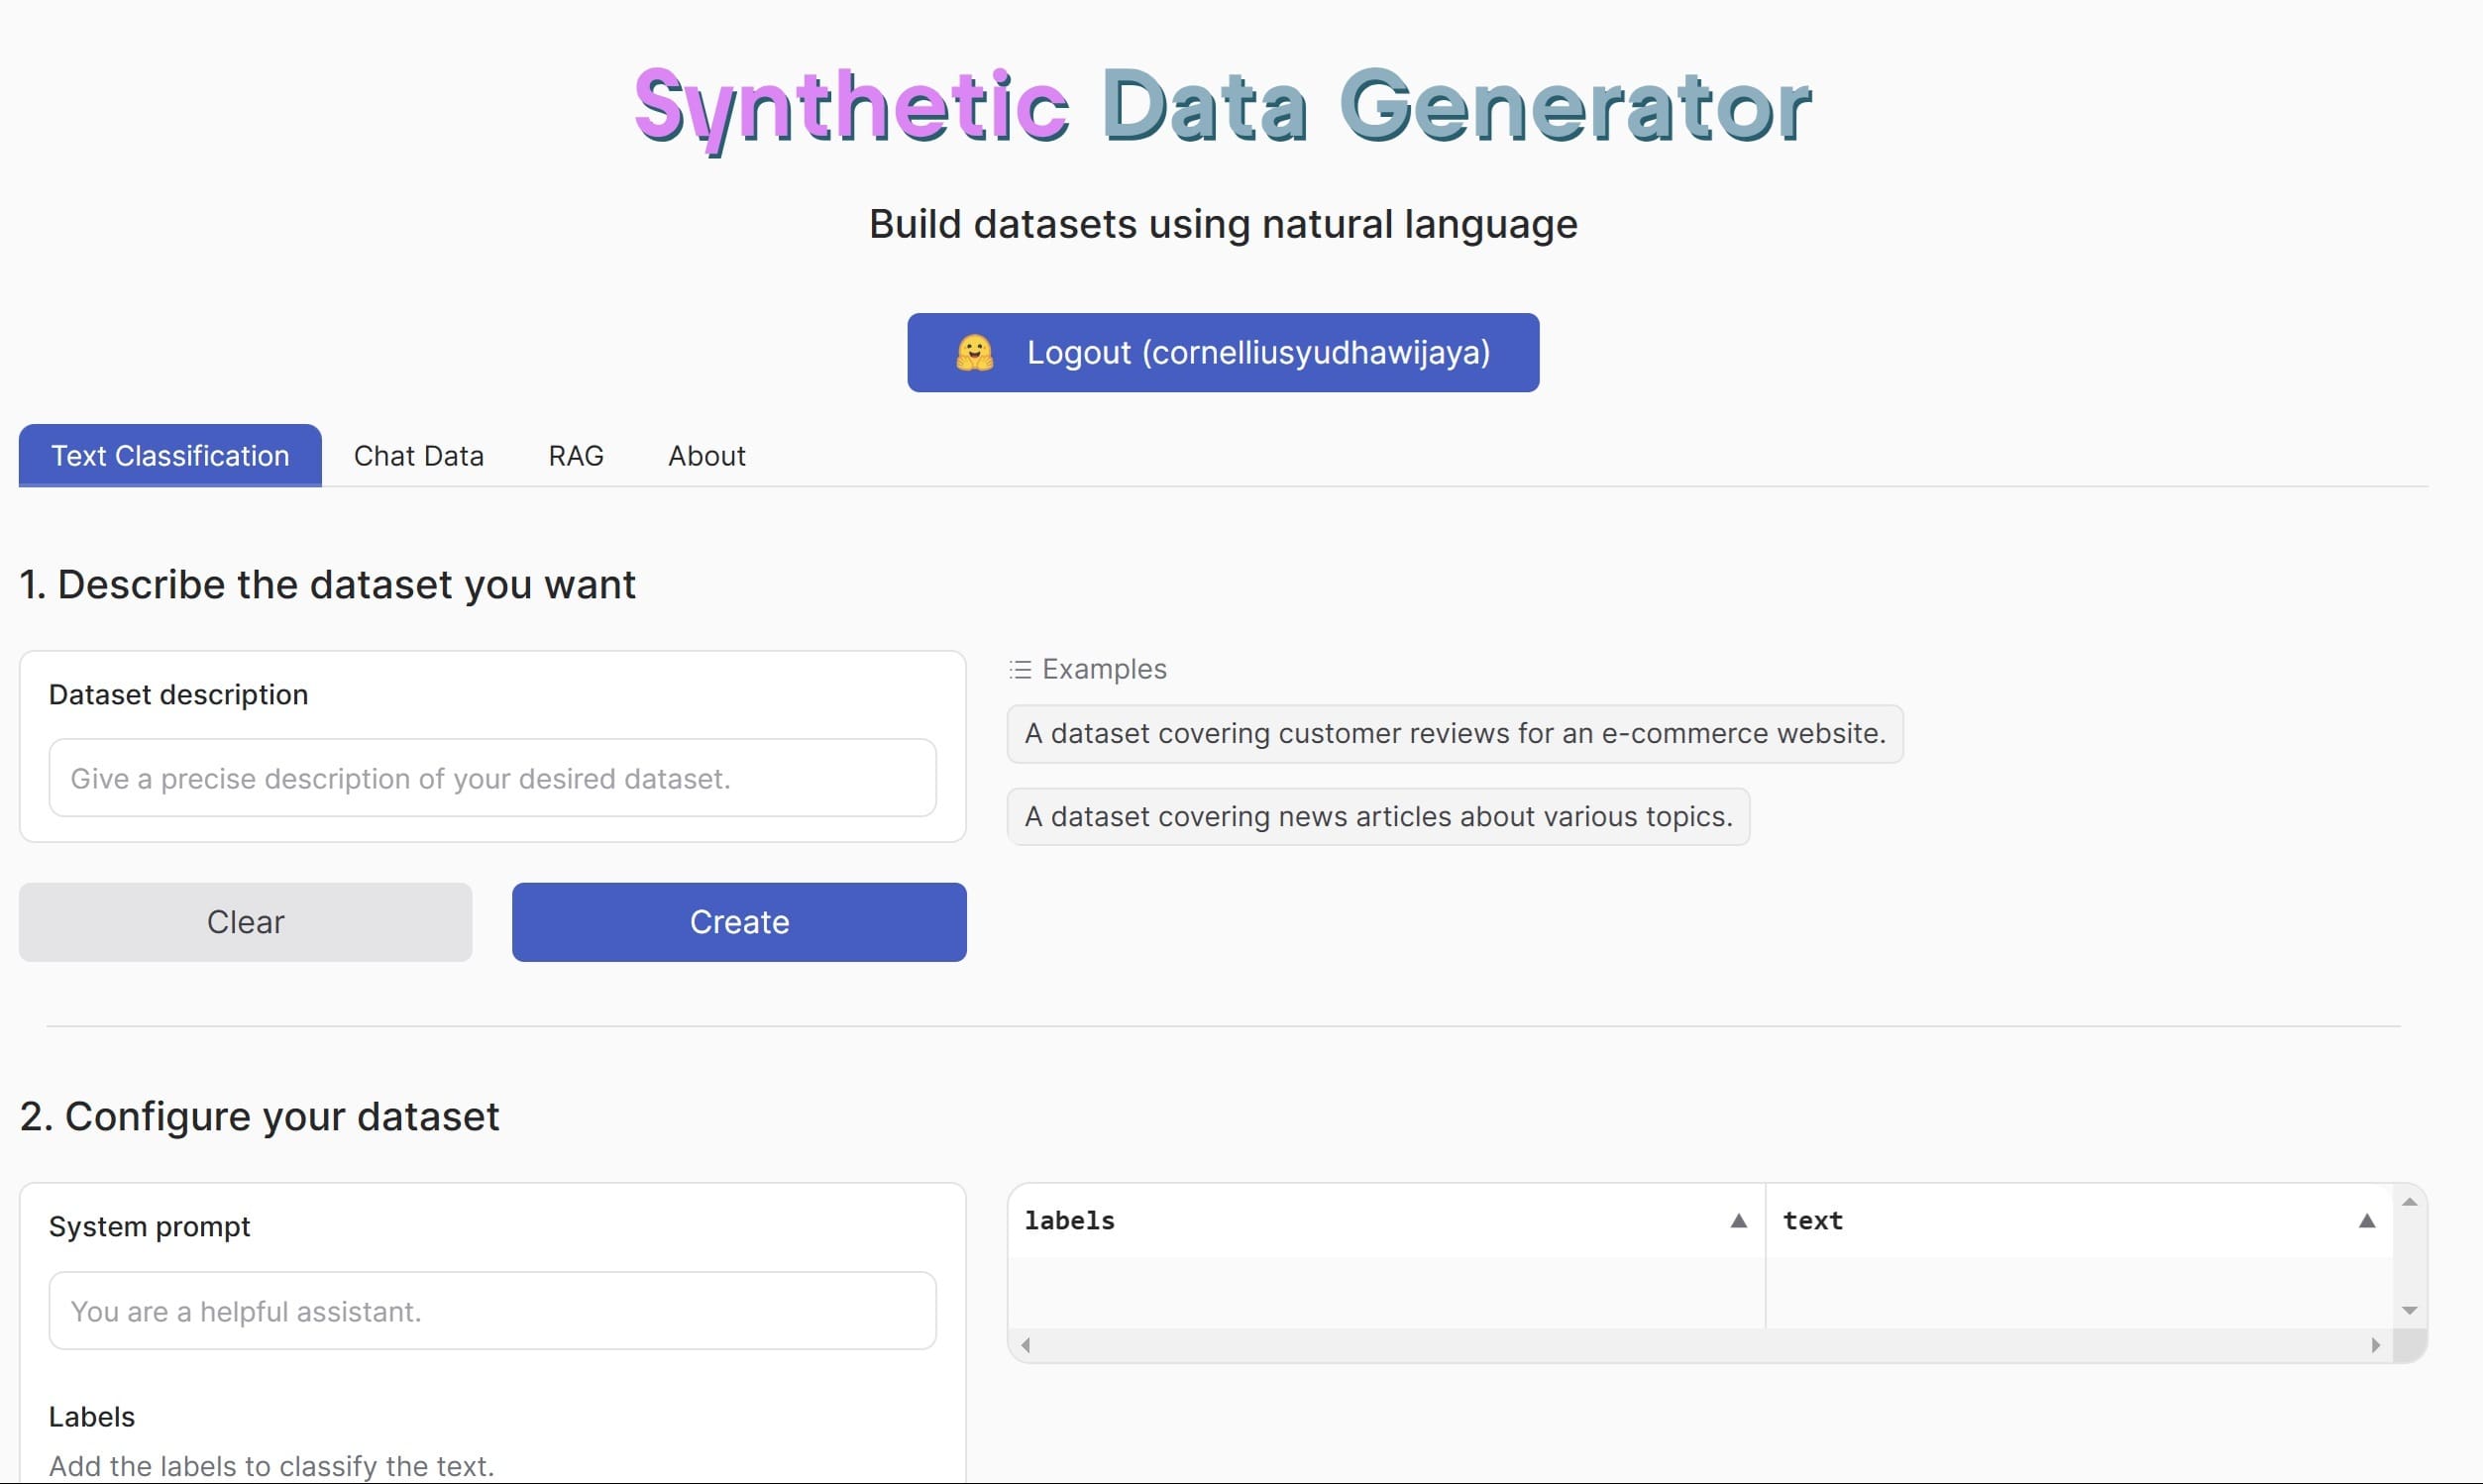This screenshot has width=2483, height=1484.
Task: Click the horizontal scrollbar of the table
Action: 1700,1345
